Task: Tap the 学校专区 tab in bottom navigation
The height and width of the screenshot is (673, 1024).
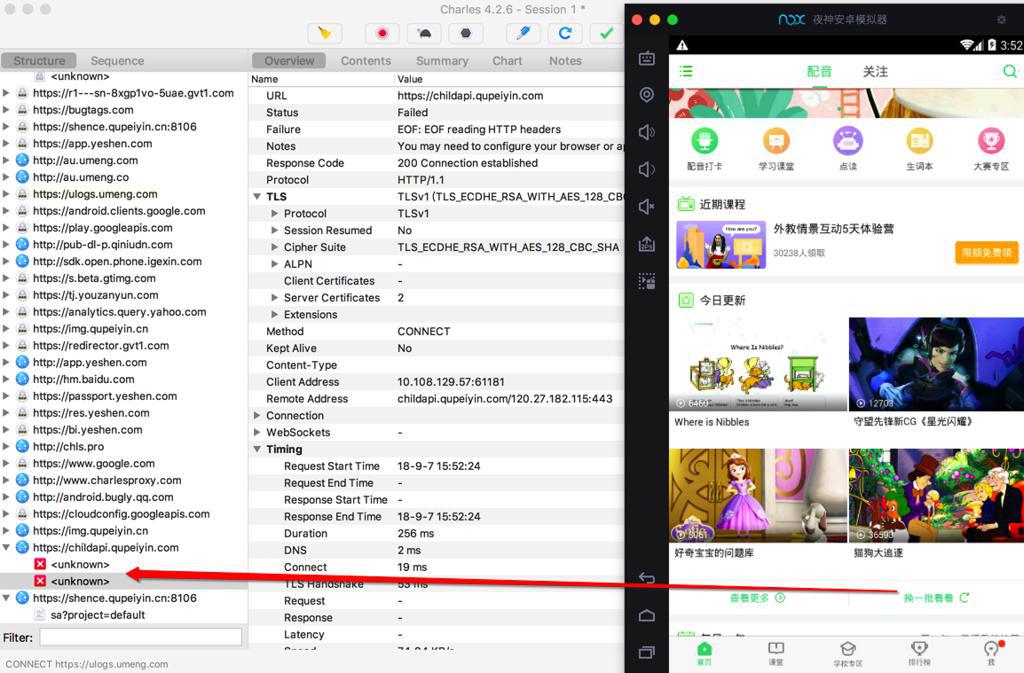Action: [848, 653]
